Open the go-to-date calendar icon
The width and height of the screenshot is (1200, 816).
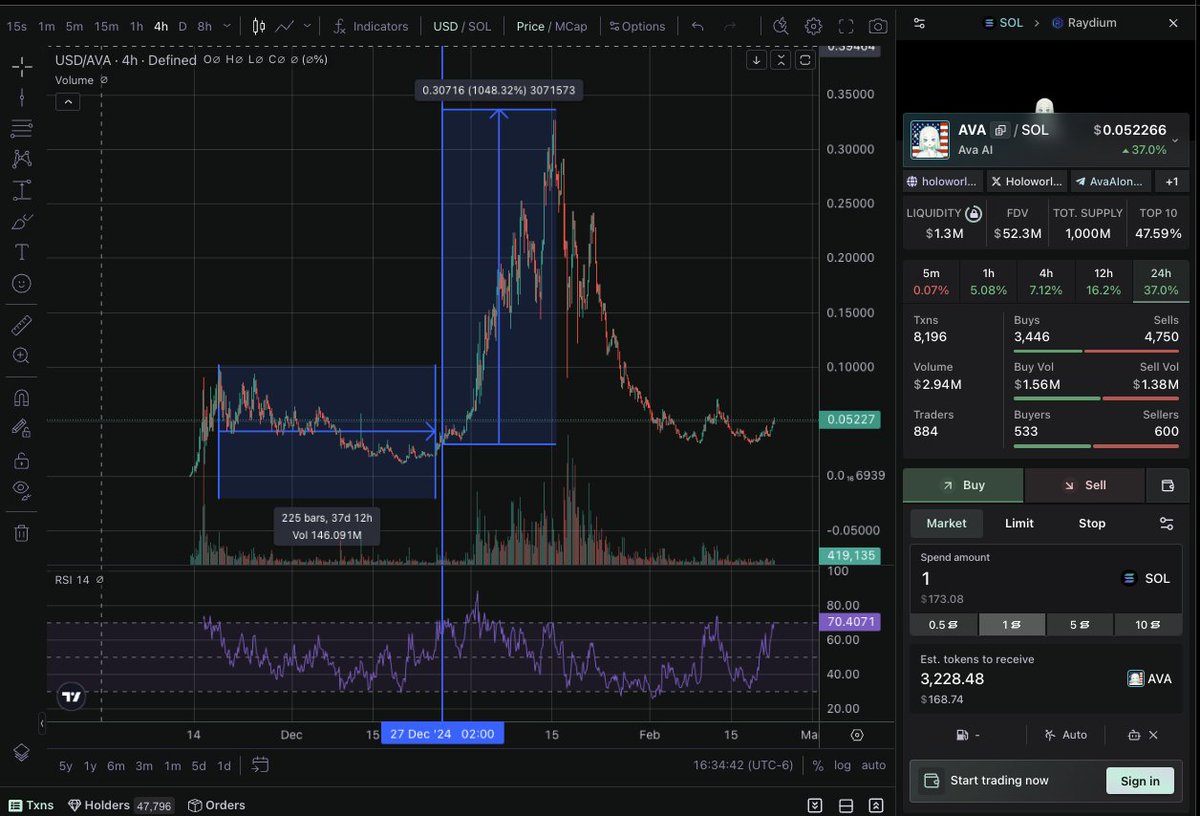[260, 765]
